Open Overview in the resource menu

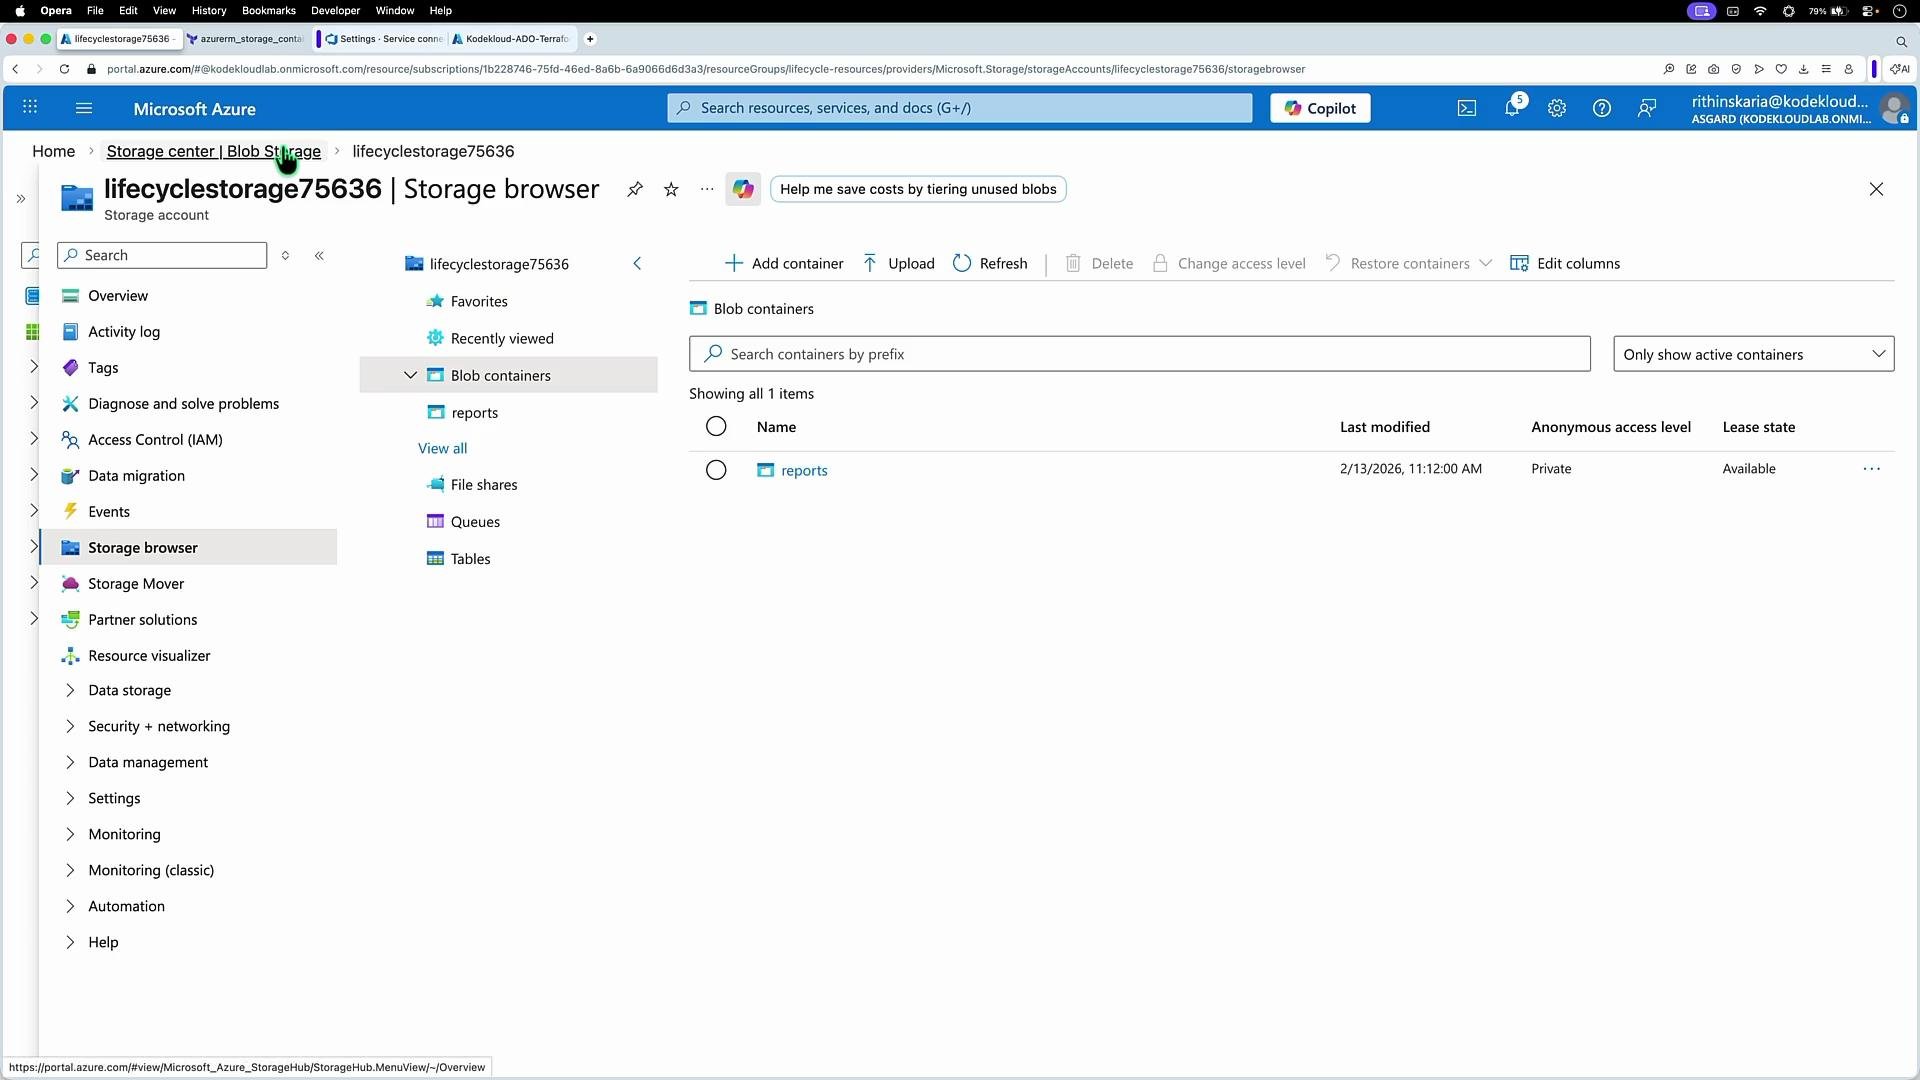click(x=118, y=296)
